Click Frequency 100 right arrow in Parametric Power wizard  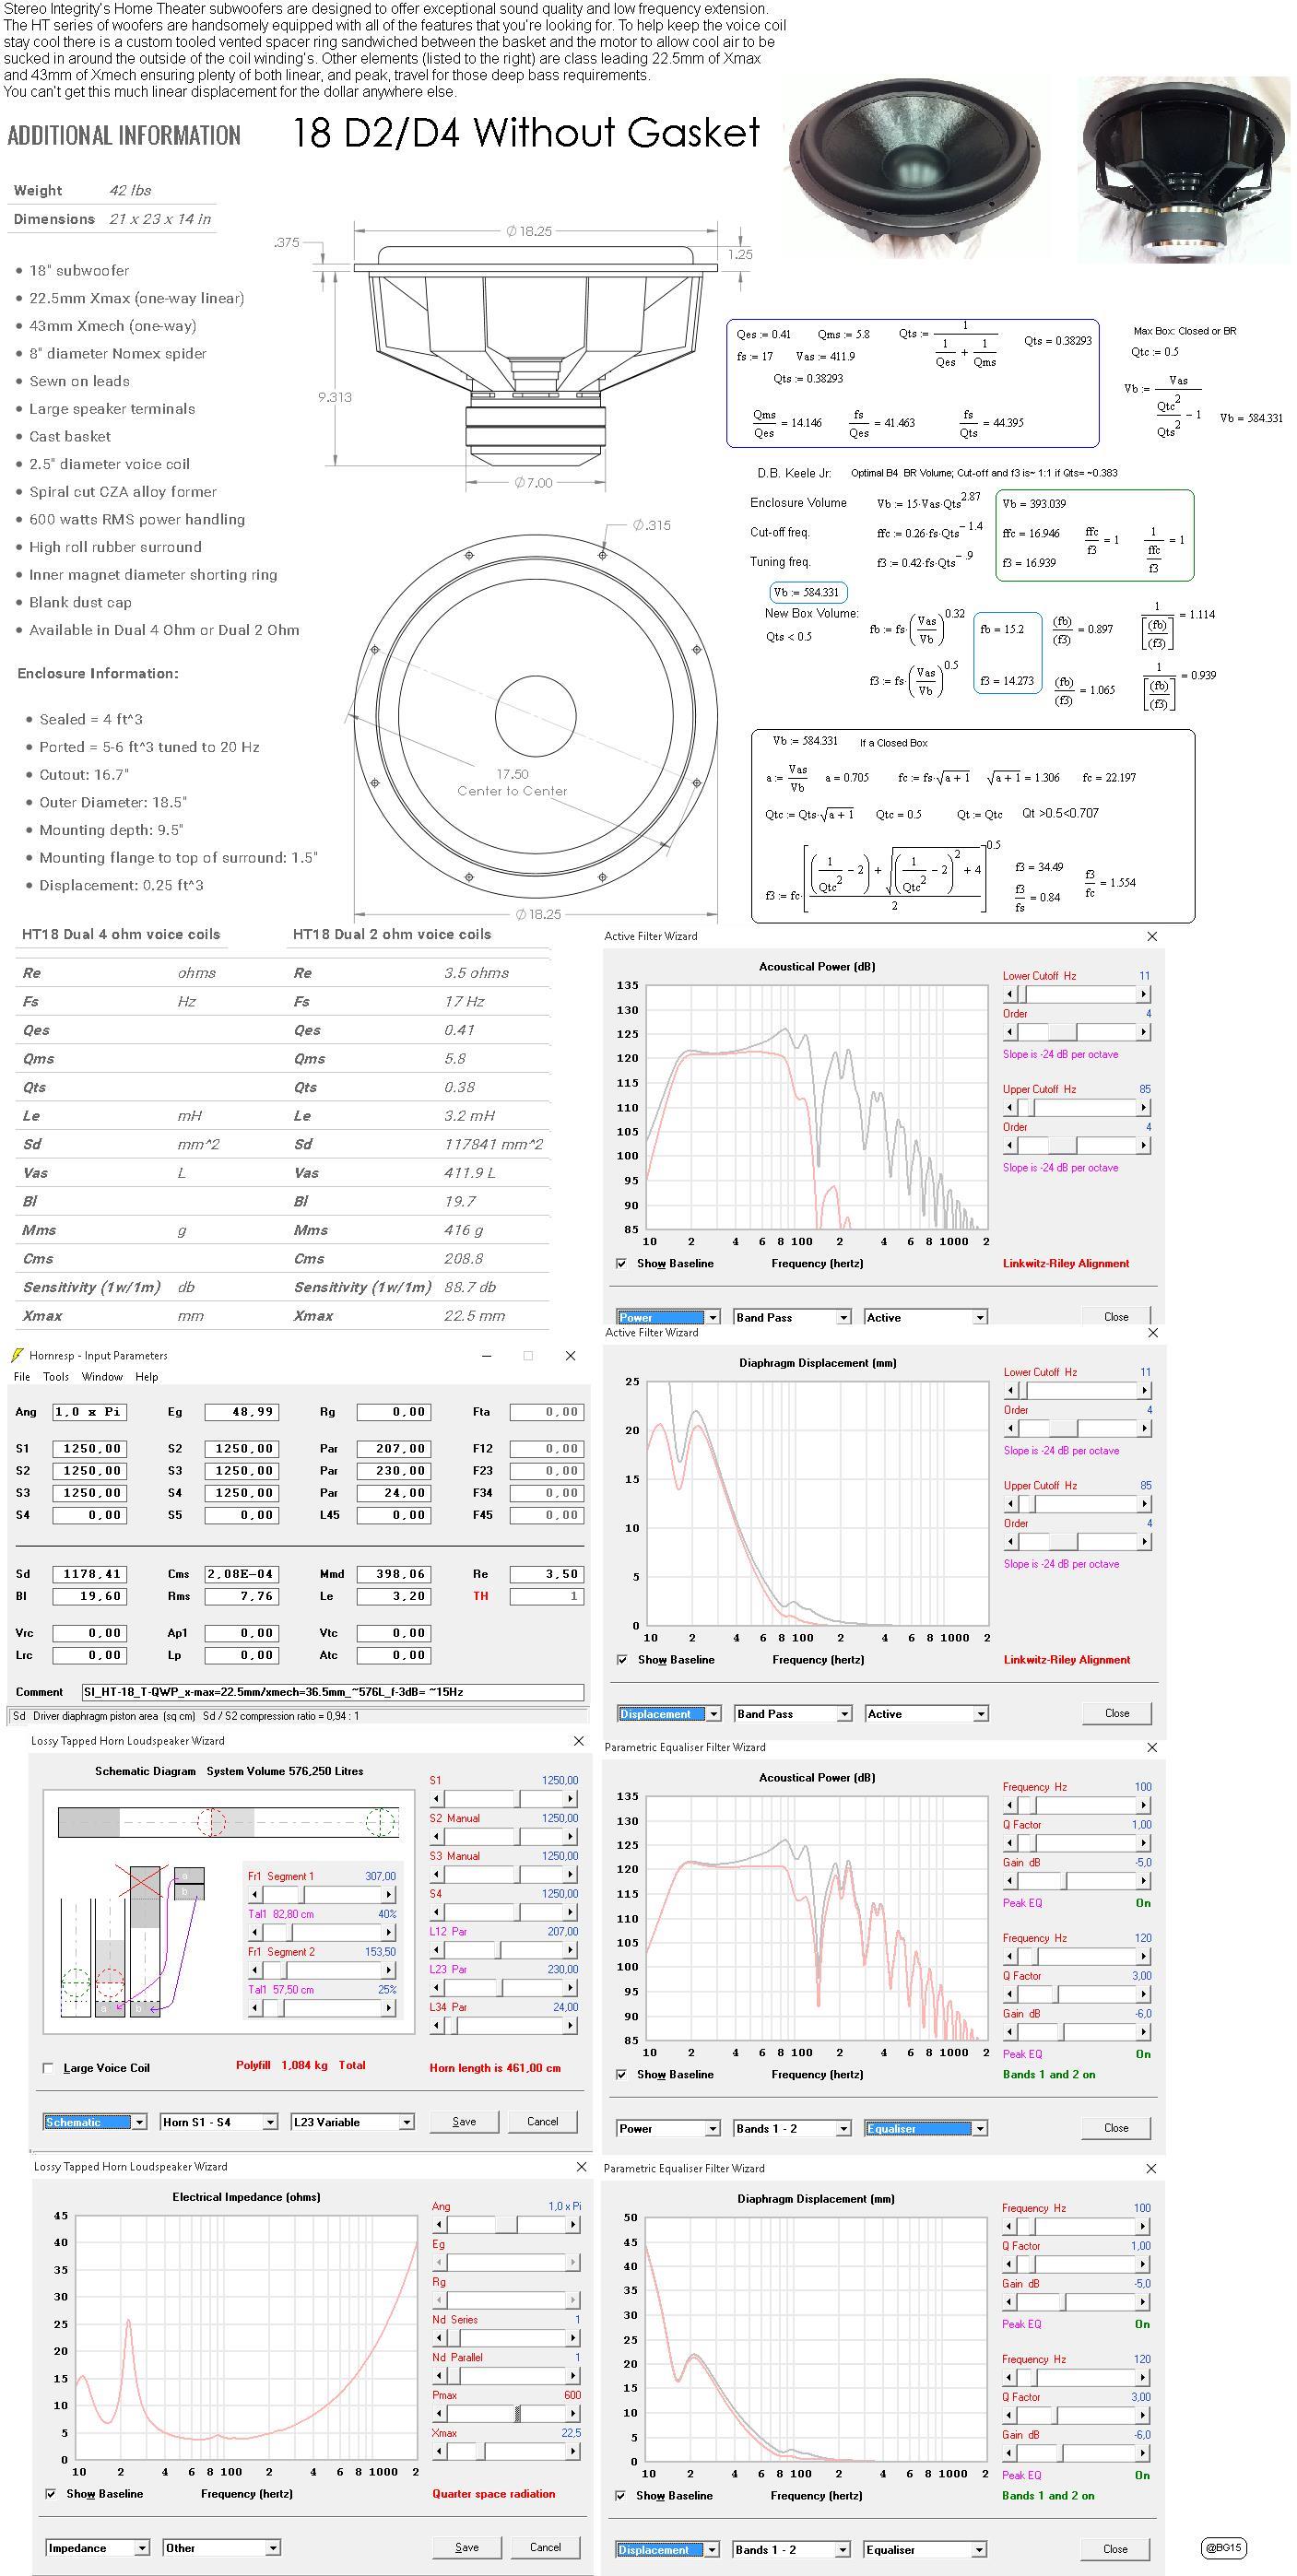click(x=1143, y=1805)
